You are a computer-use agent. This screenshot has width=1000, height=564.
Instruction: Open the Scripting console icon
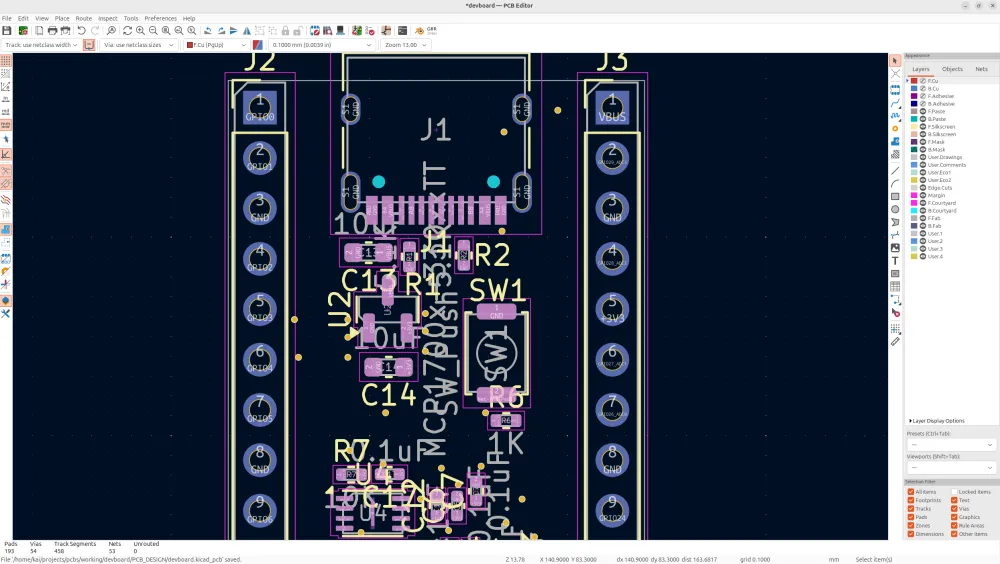pyautogui.click(x=402, y=31)
